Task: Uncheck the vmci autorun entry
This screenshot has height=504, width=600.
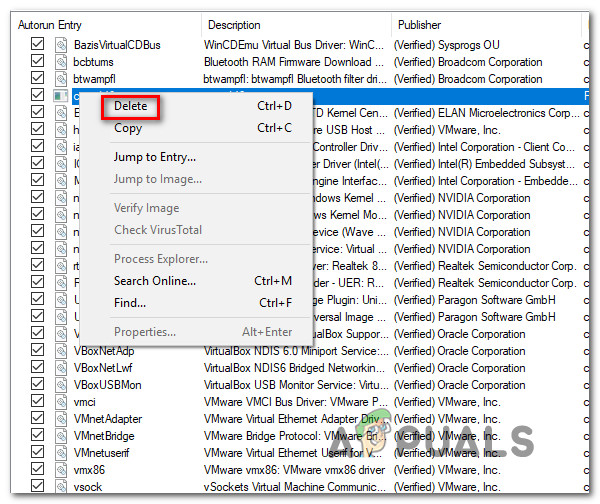Action: coord(38,400)
